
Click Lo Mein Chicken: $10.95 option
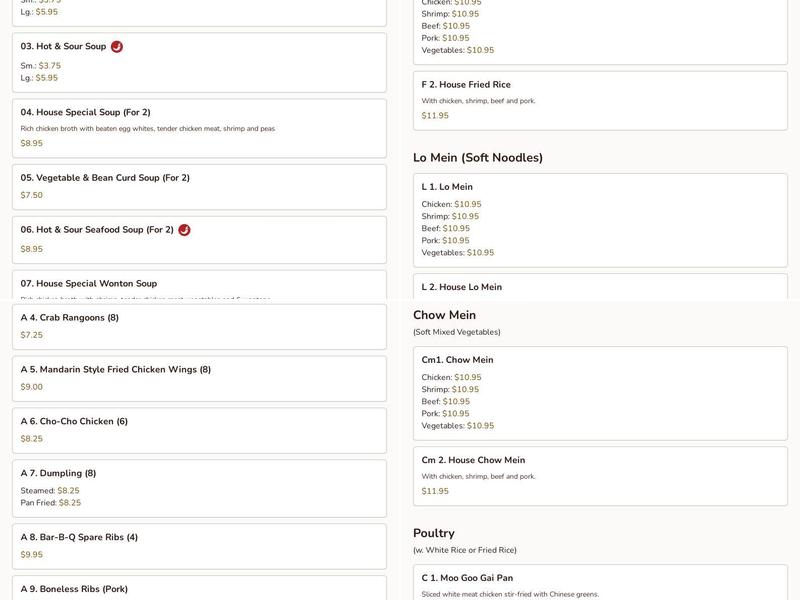point(452,205)
